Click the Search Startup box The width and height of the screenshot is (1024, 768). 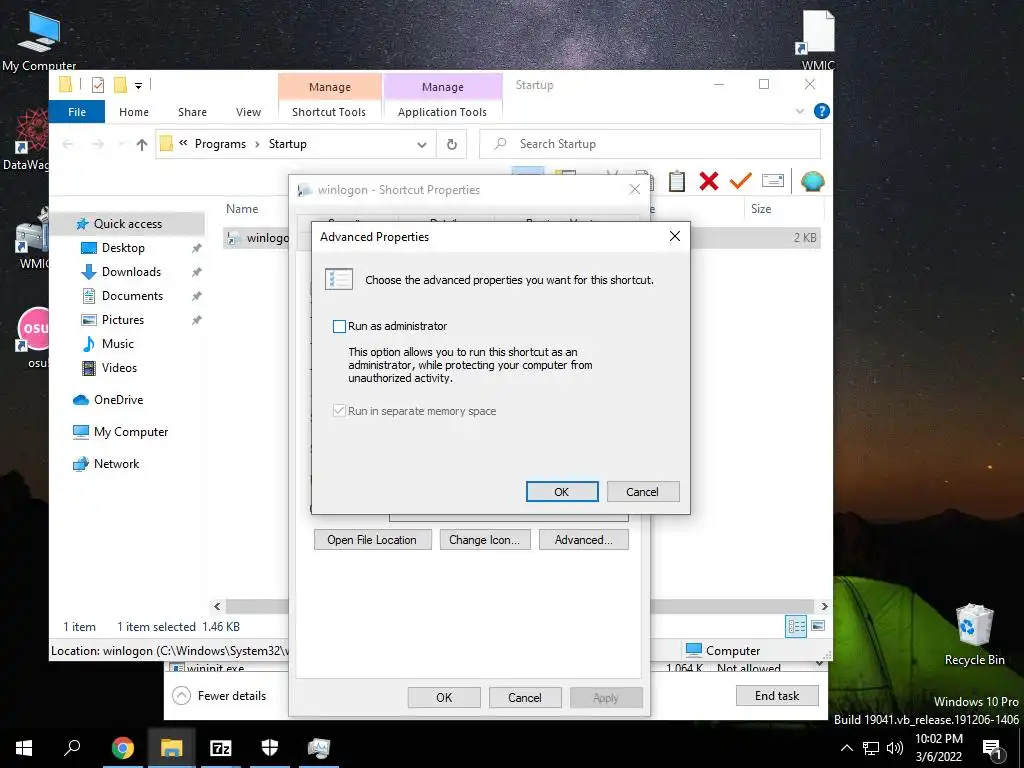(650, 144)
